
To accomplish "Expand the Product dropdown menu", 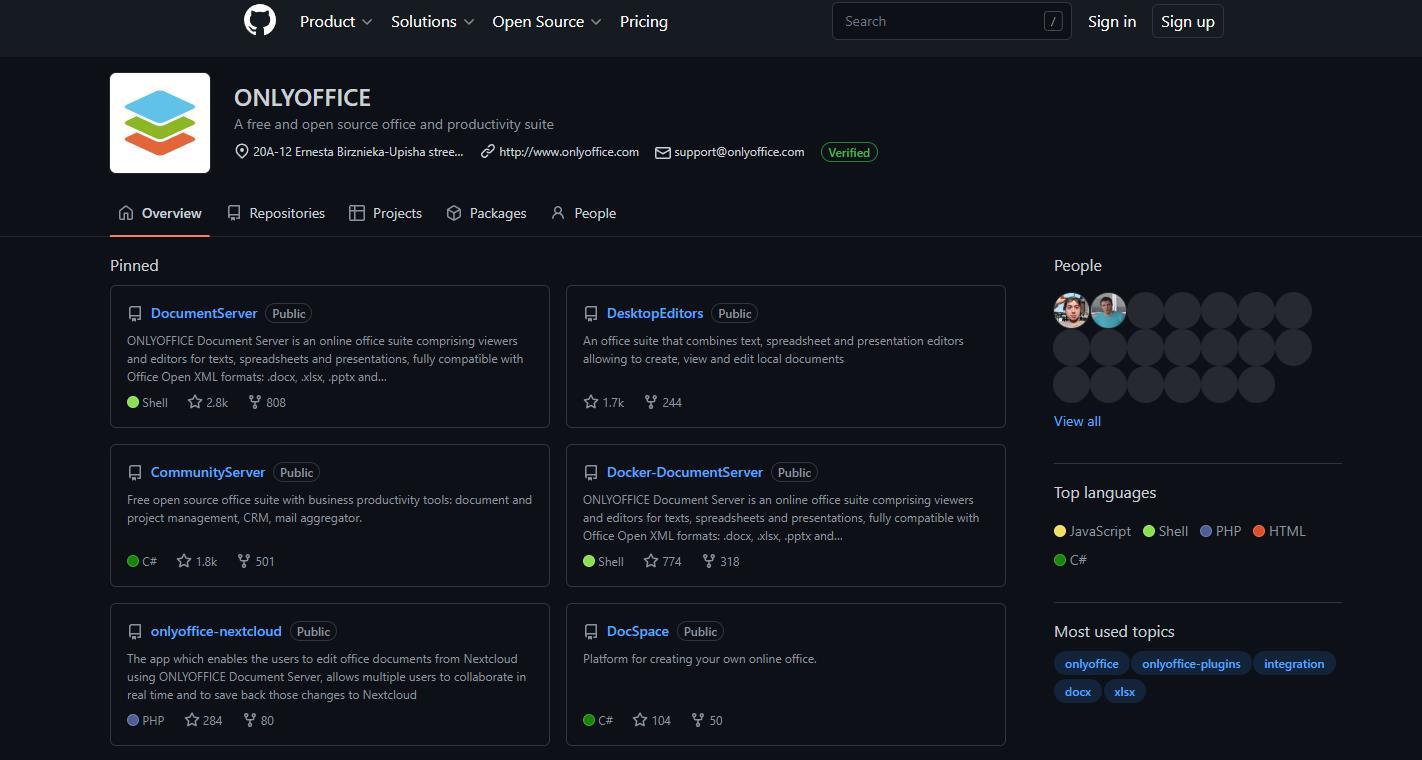I will (336, 21).
